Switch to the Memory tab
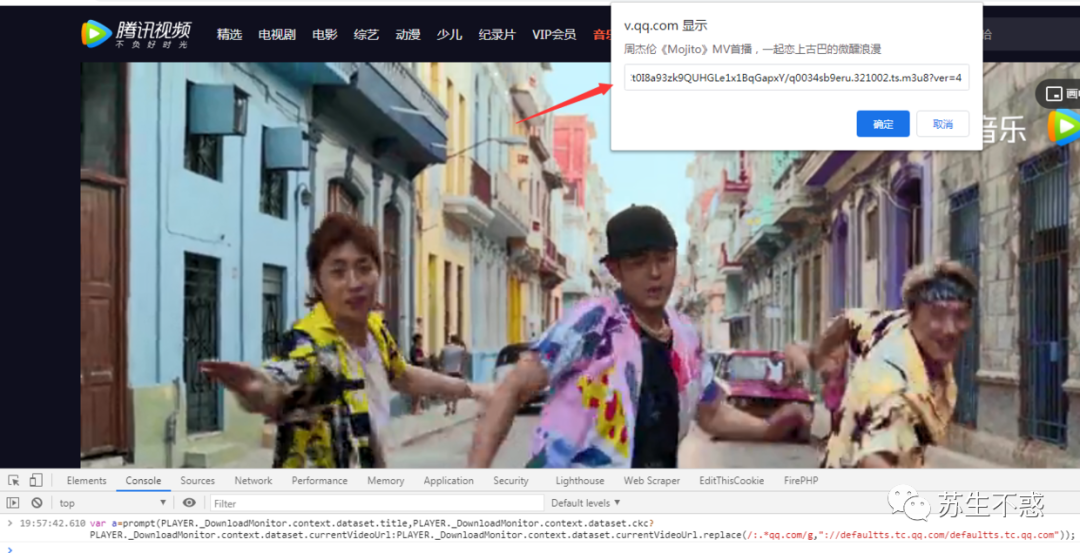 [386, 481]
